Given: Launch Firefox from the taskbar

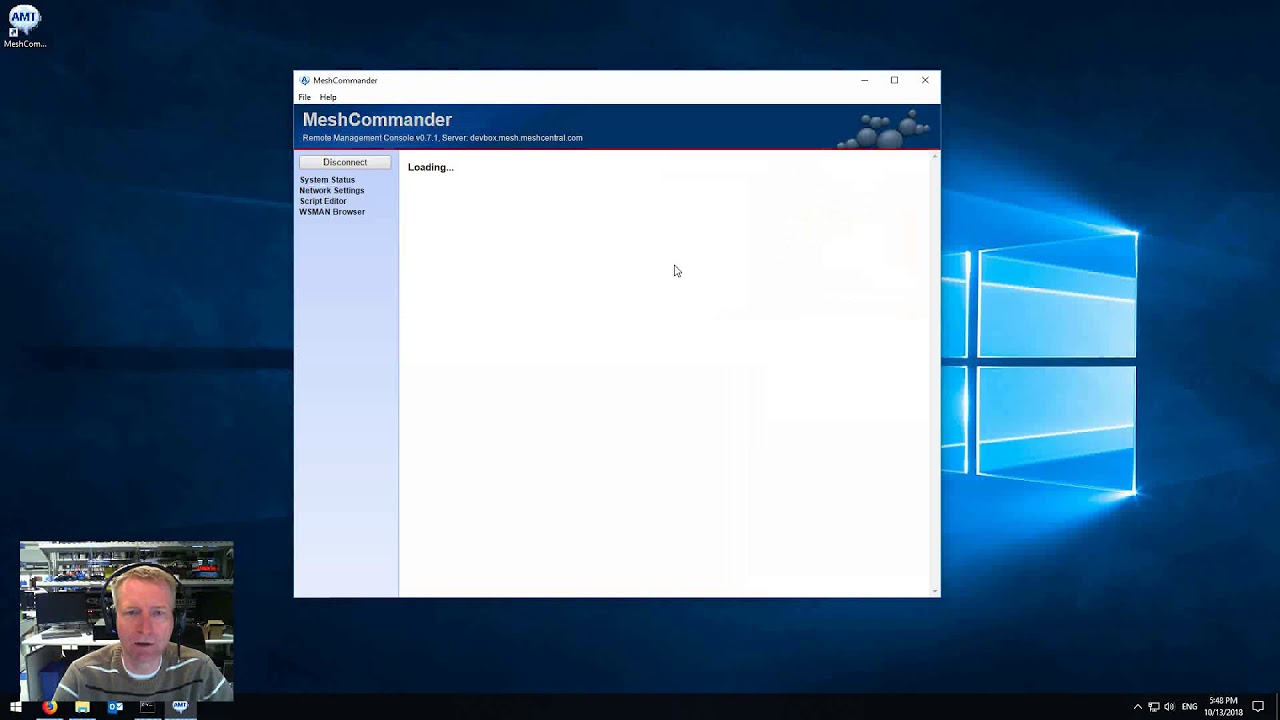Looking at the screenshot, I should tap(49, 707).
